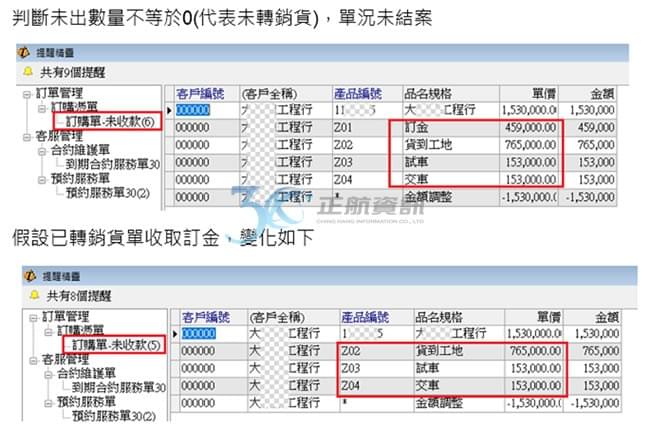Collapse the 訂單管理 node in the 9-reminder window
This screenshot has height=430, width=650.
[x=27, y=95]
